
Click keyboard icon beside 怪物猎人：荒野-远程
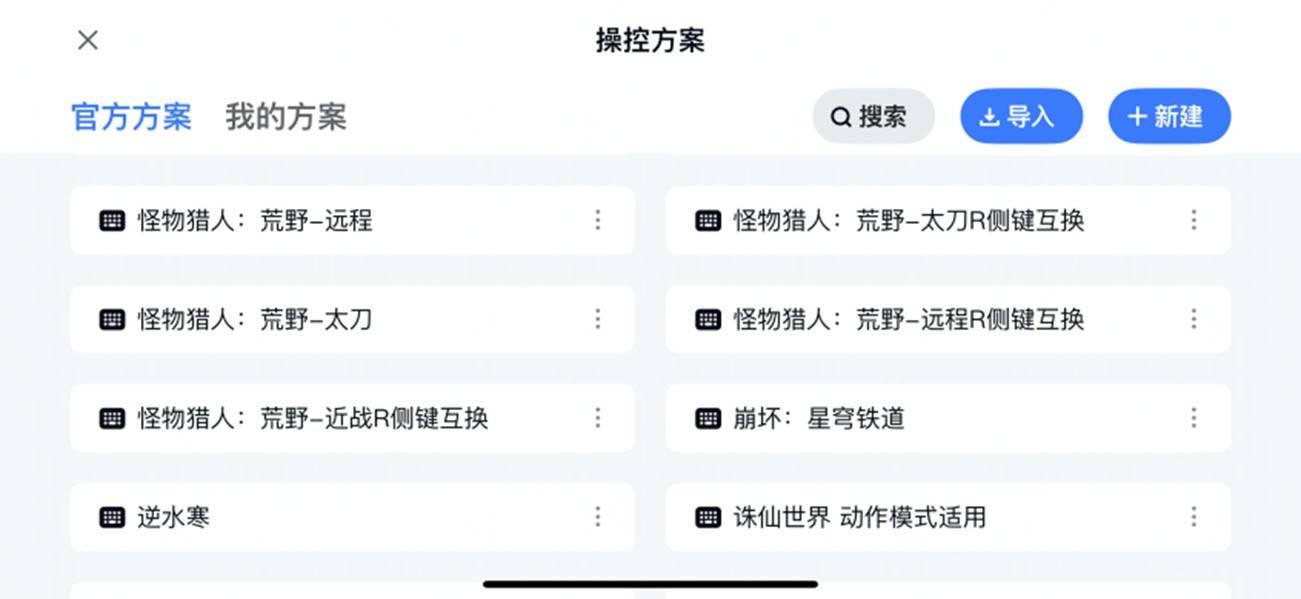[x=112, y=221]
